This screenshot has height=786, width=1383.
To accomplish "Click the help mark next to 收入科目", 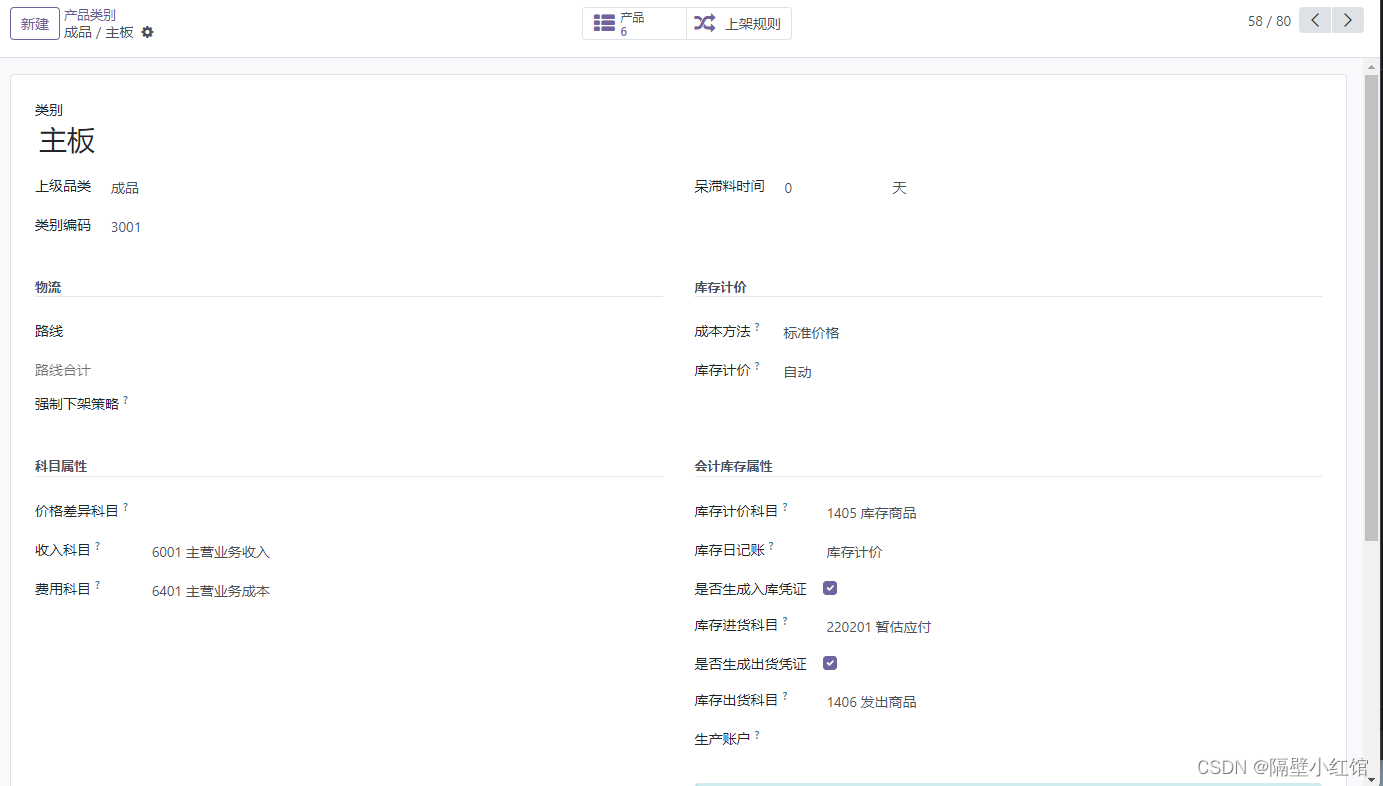I will 97,546.
